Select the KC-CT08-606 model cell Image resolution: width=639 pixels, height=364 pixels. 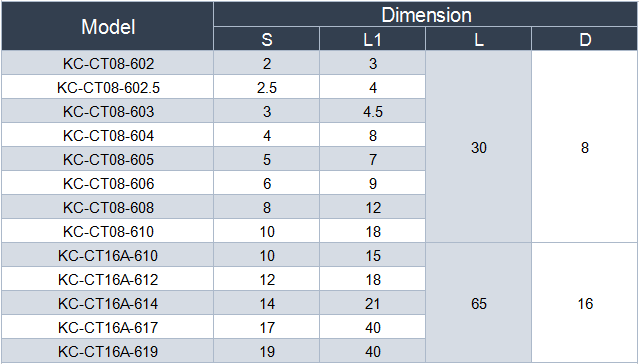coord(108,183)
